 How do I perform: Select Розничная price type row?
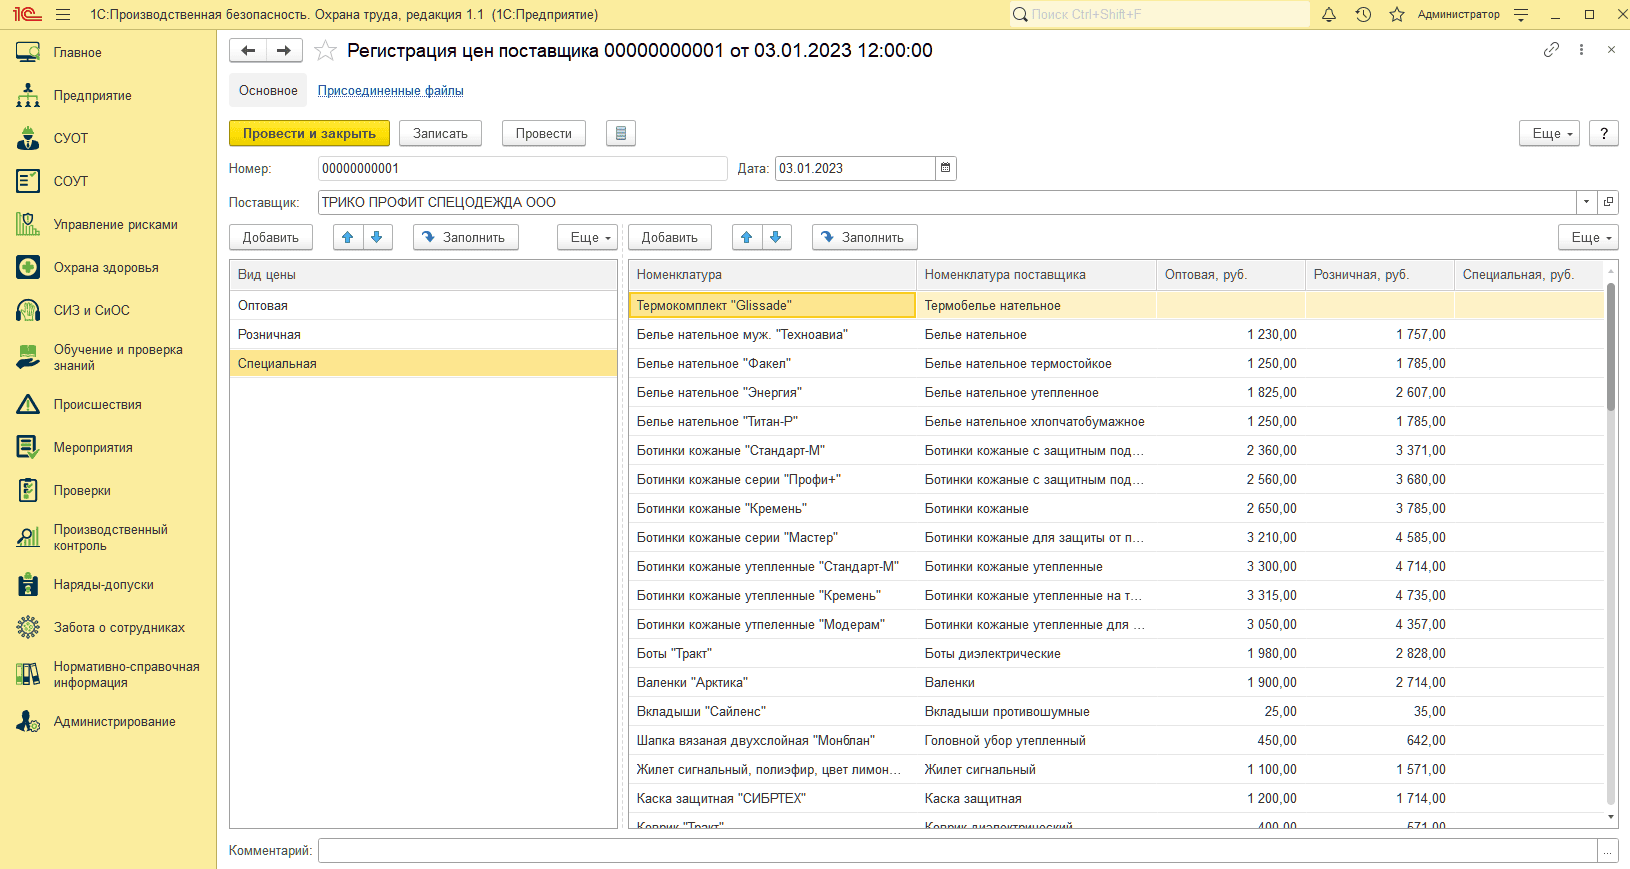pyautogui.click(x=423, y=334)
